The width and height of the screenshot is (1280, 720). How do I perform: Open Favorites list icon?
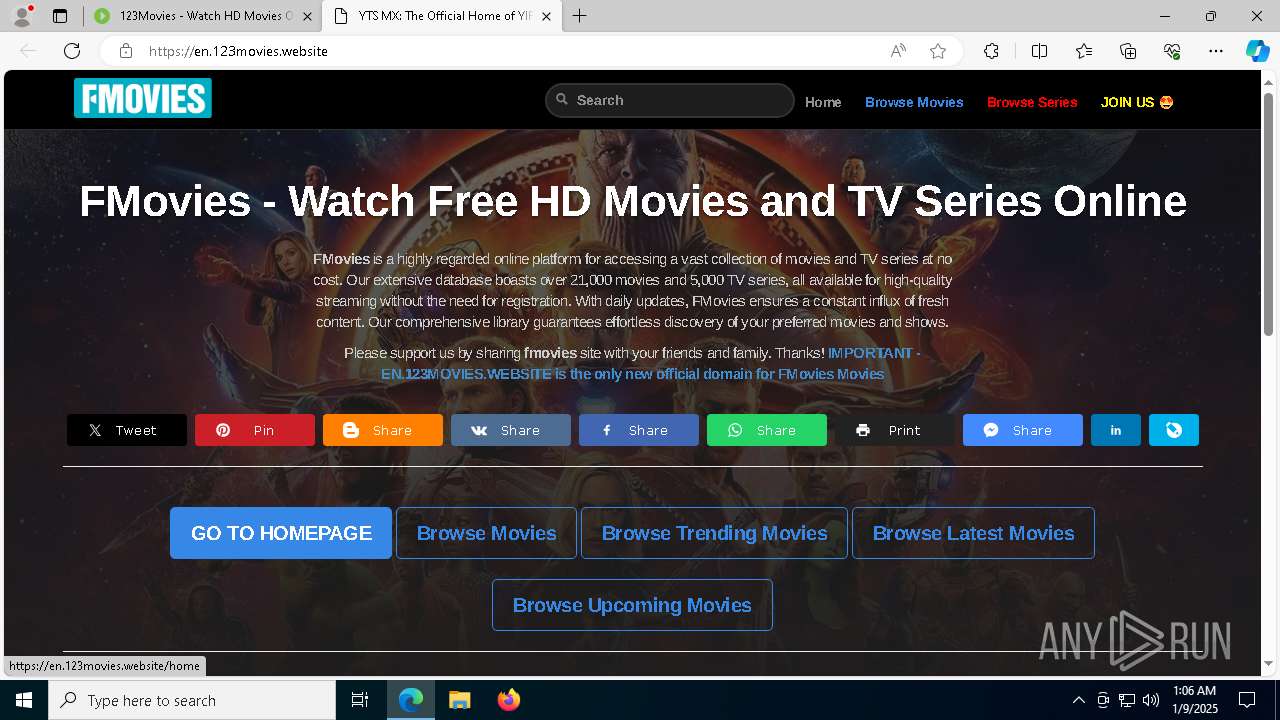[1084, 51]
